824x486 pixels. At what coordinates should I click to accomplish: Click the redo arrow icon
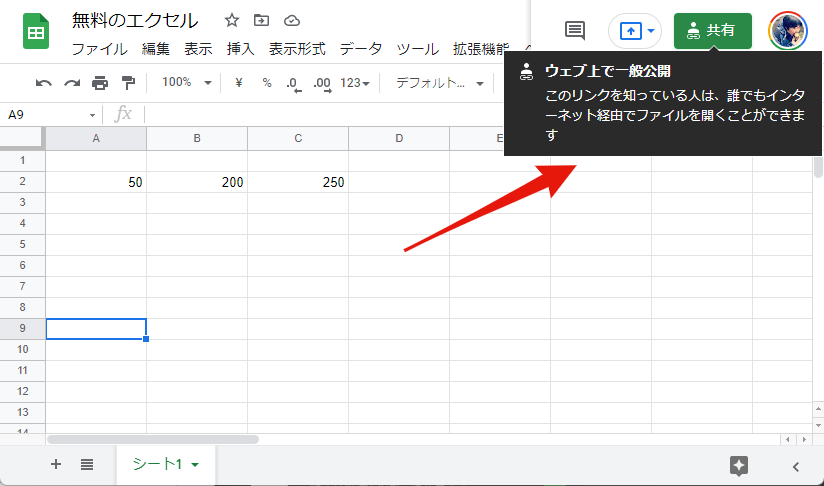pyautogui.click(x=71, y=83)
